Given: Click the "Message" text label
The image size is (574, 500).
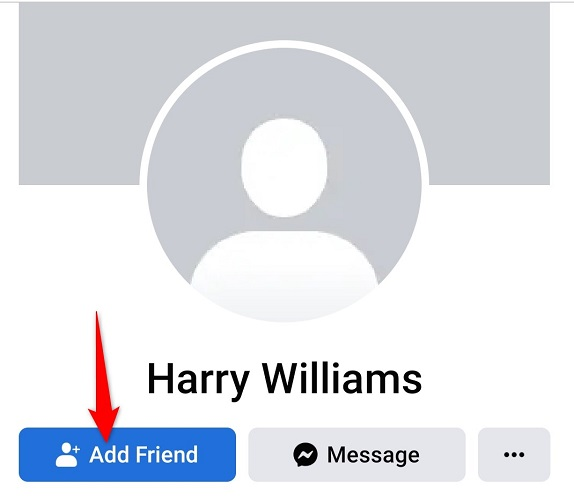Looking at the screenshot, I should [x=373, y=455].
